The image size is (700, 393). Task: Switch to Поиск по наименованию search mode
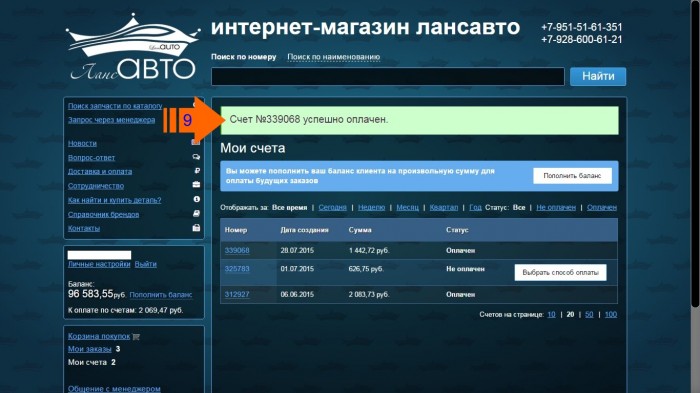(333, 57)
